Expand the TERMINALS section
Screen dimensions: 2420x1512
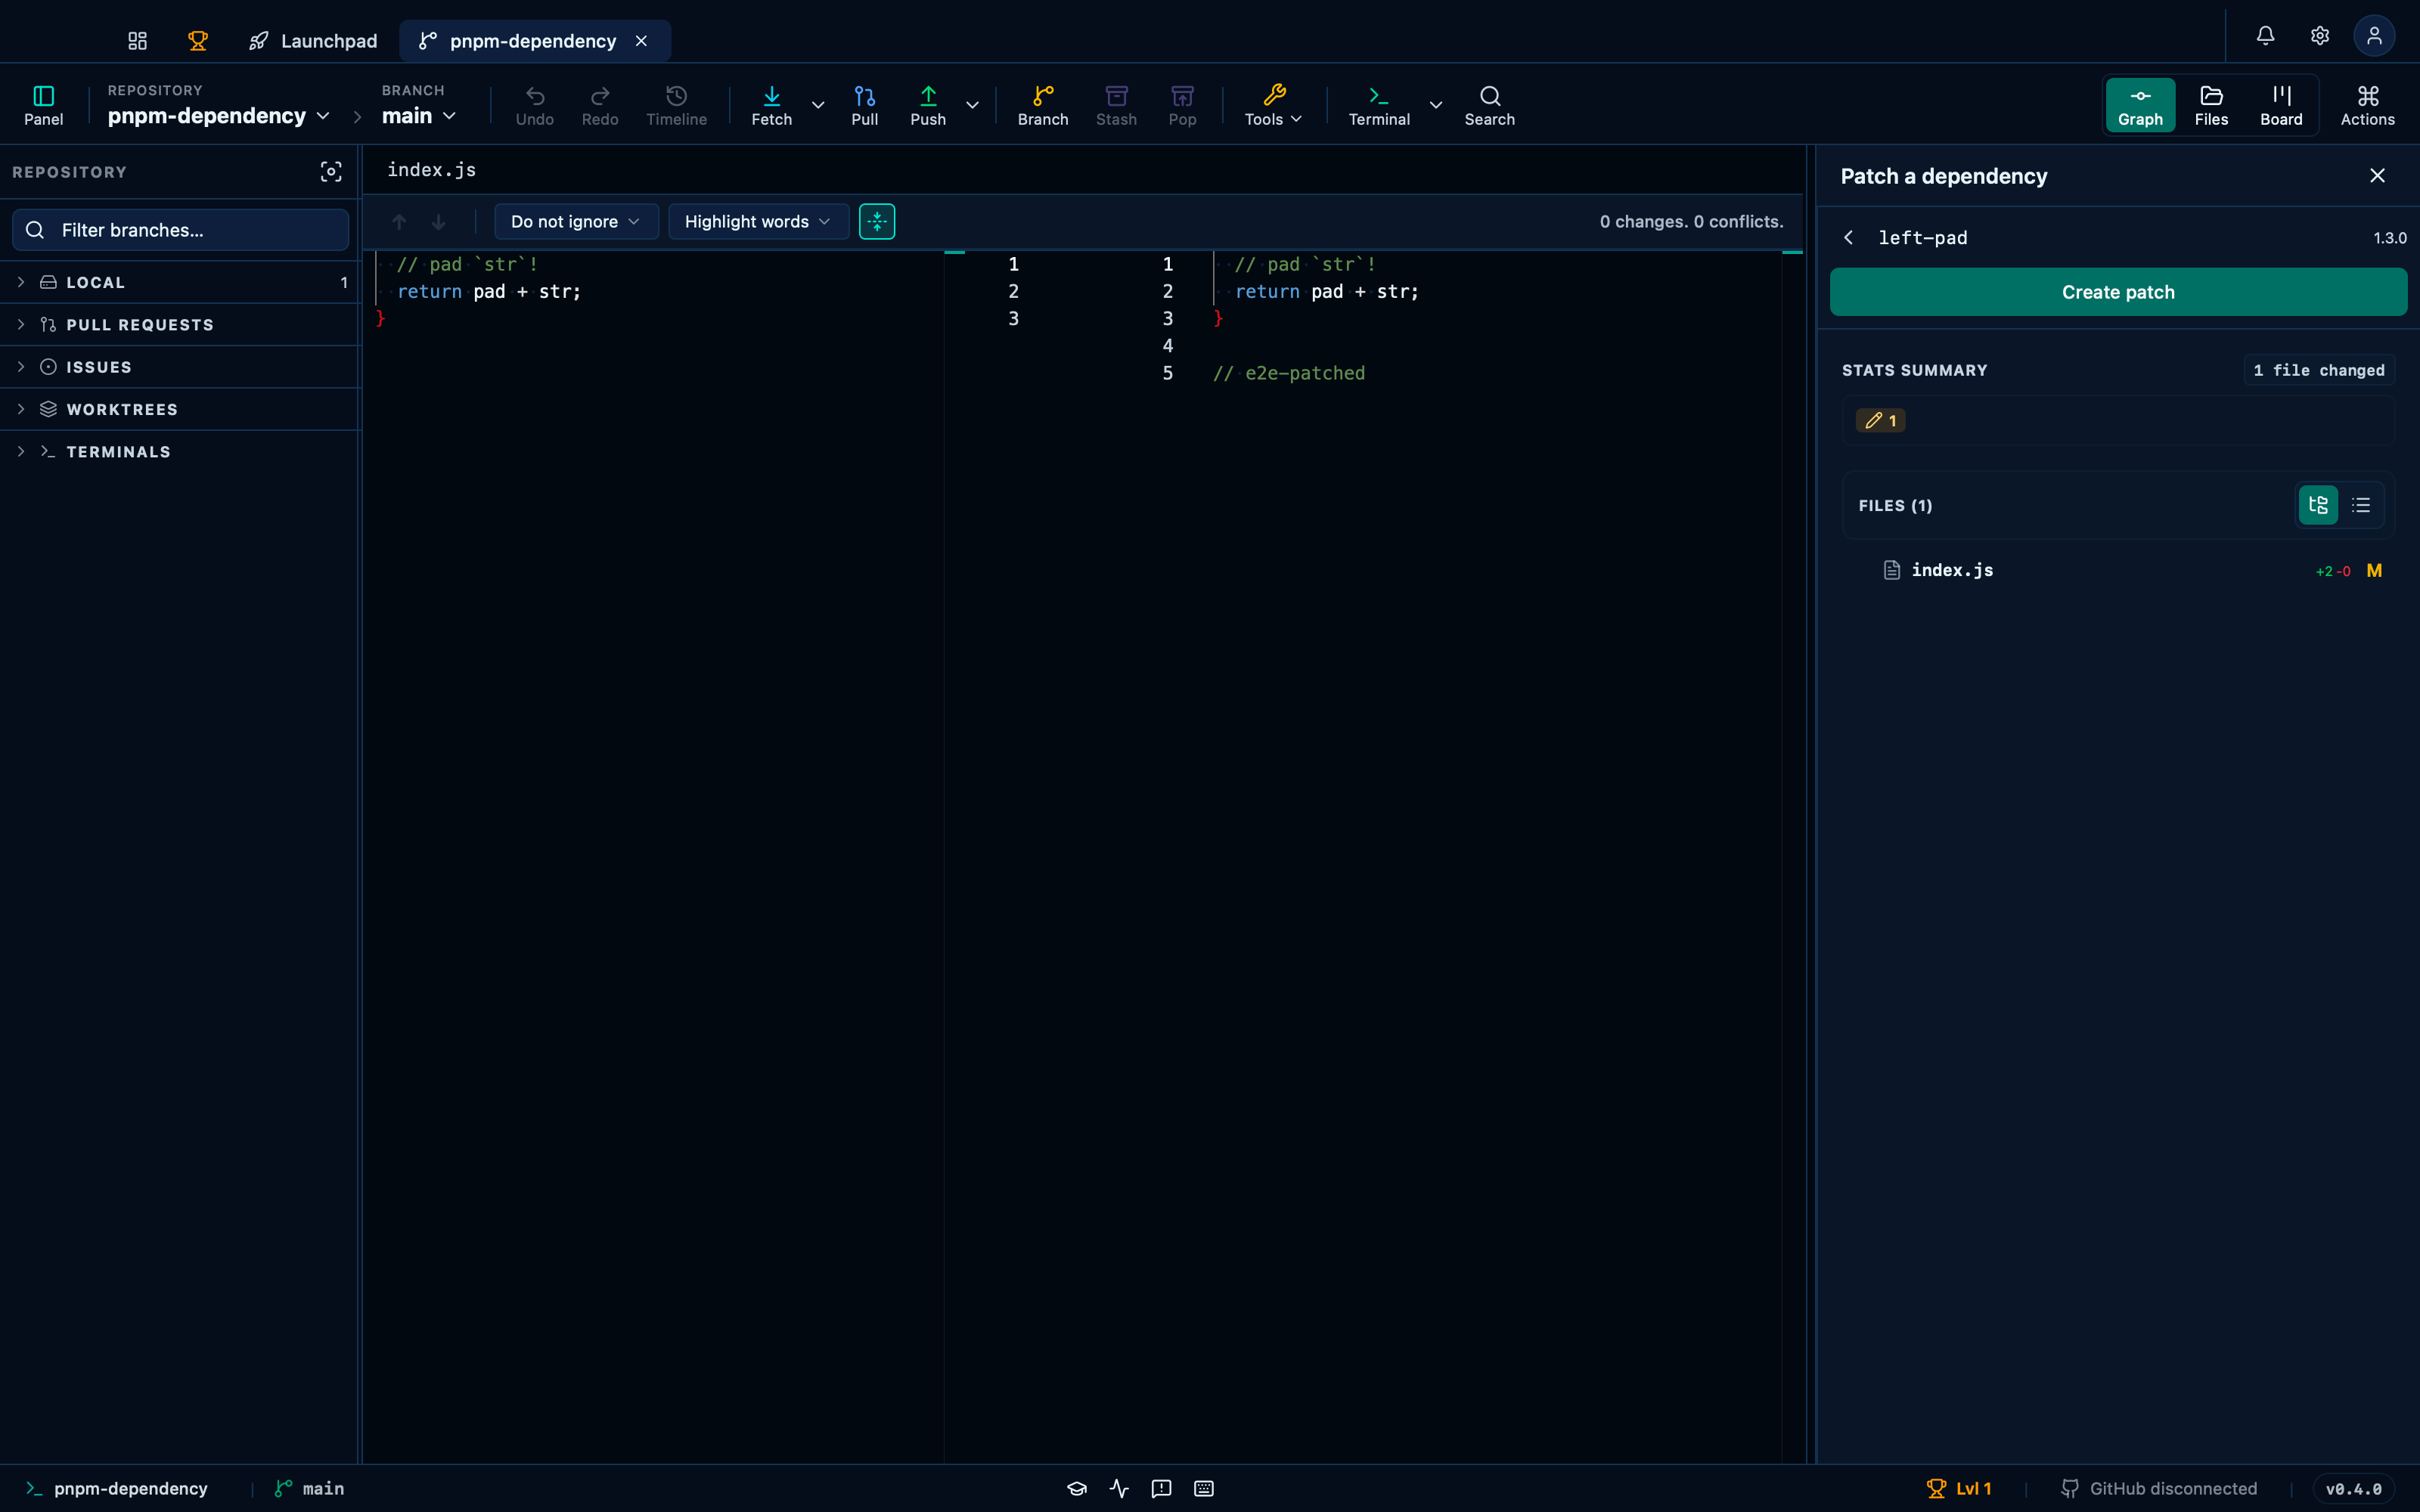(x=180, y=452)
